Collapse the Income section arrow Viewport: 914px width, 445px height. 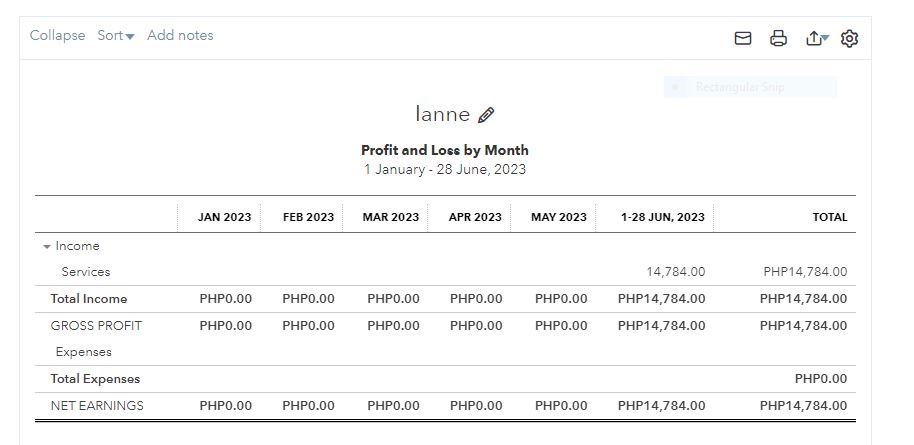tap(46, 247)
